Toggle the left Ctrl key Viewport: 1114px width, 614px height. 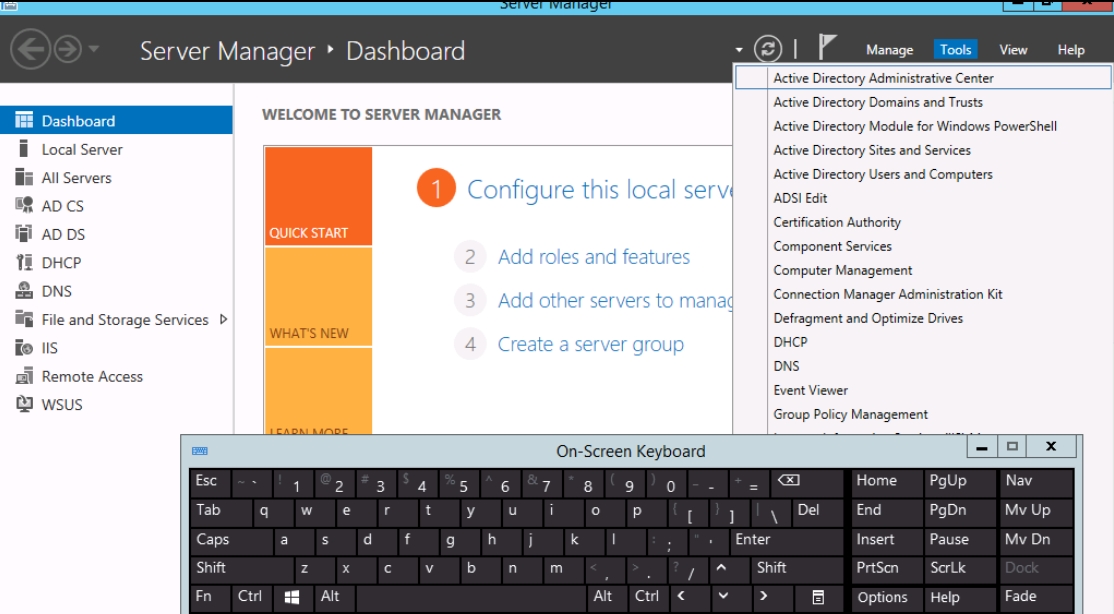pyautogui.click(x=252, y=597)
